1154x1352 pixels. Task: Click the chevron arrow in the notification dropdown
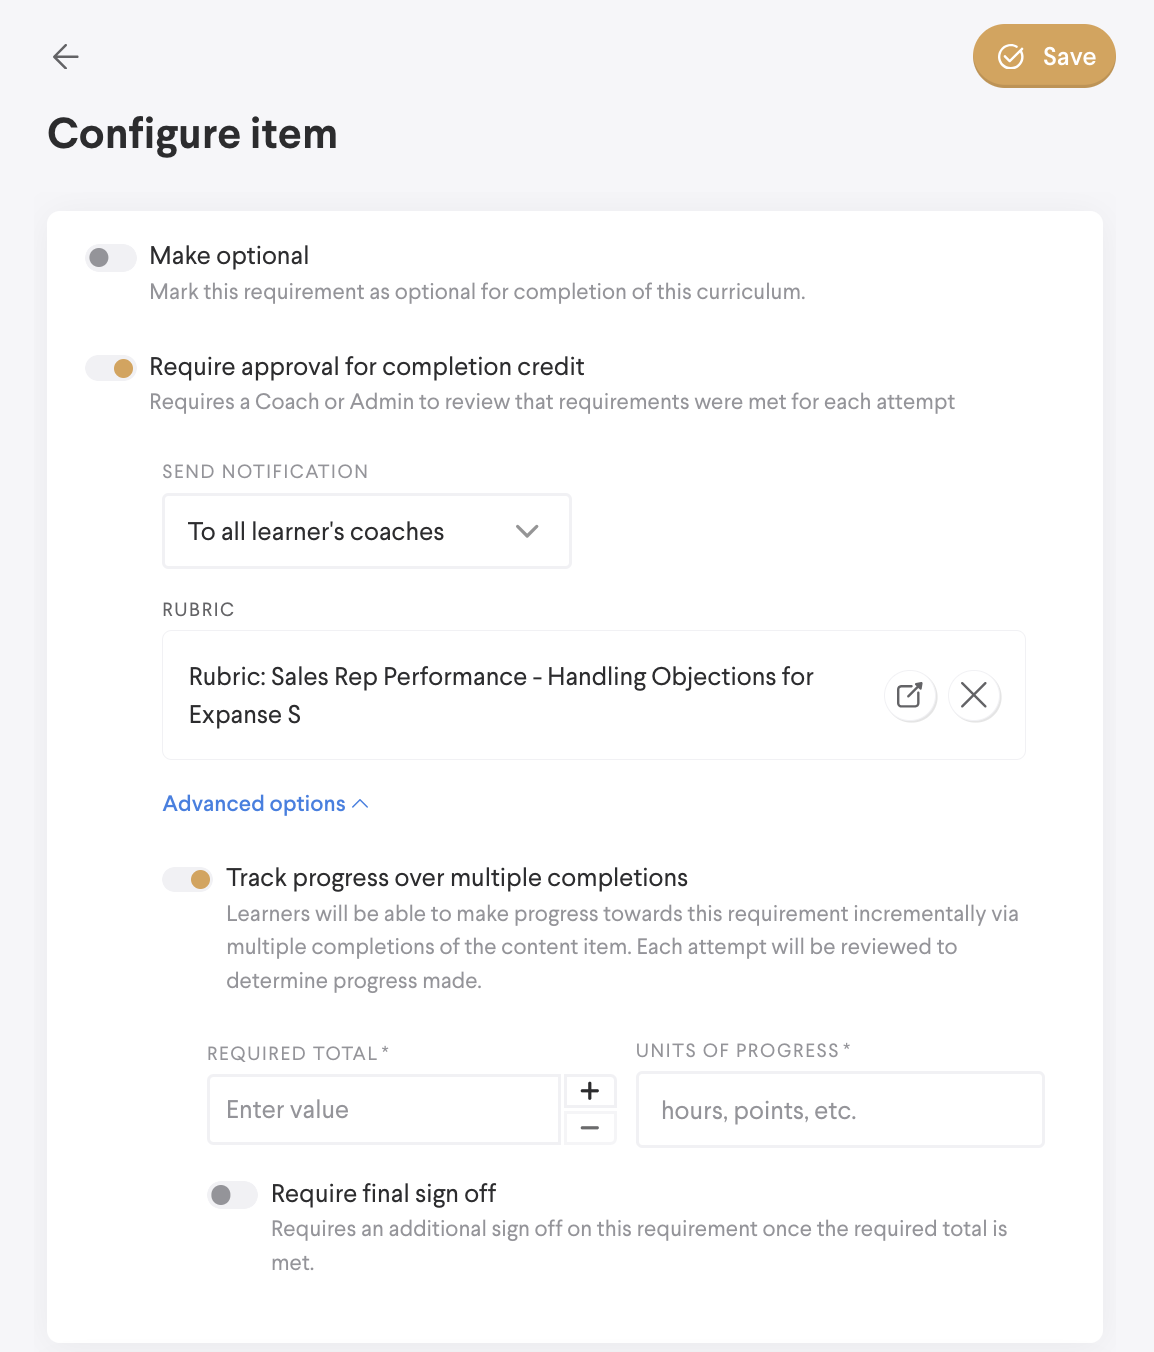click(527, 531)
